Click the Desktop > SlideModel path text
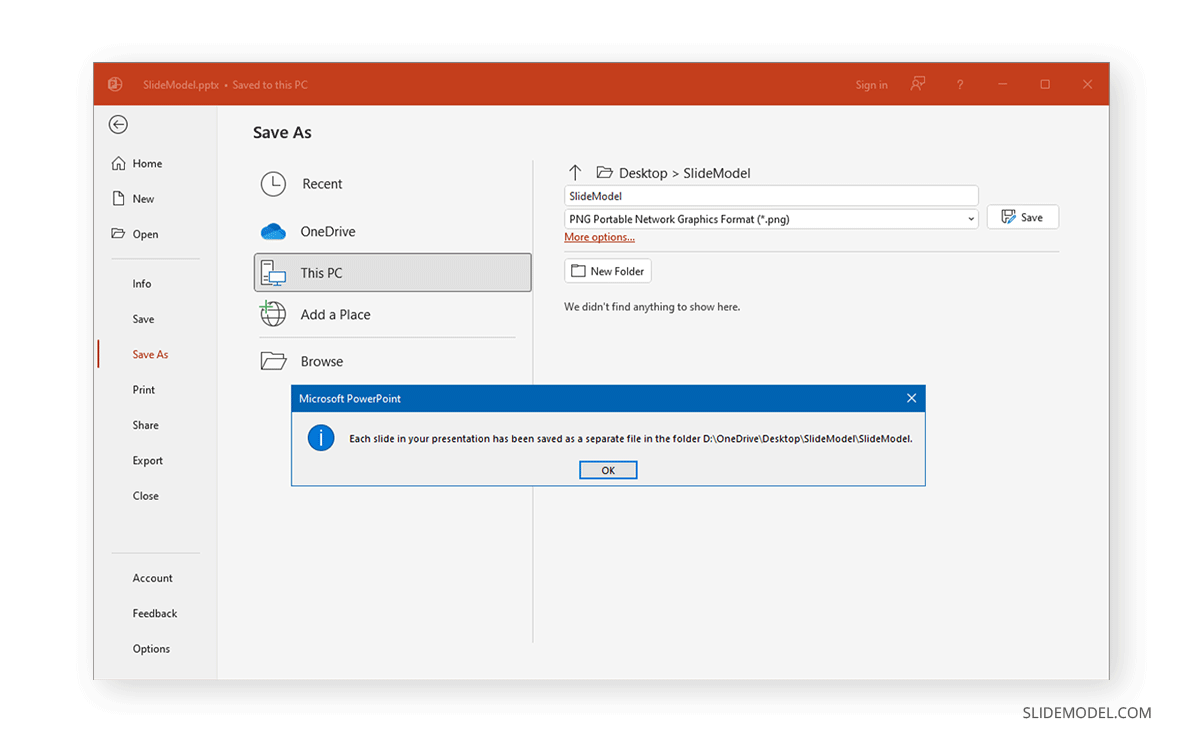This screenshot has width=1200, height=743. tap(684, 173)
